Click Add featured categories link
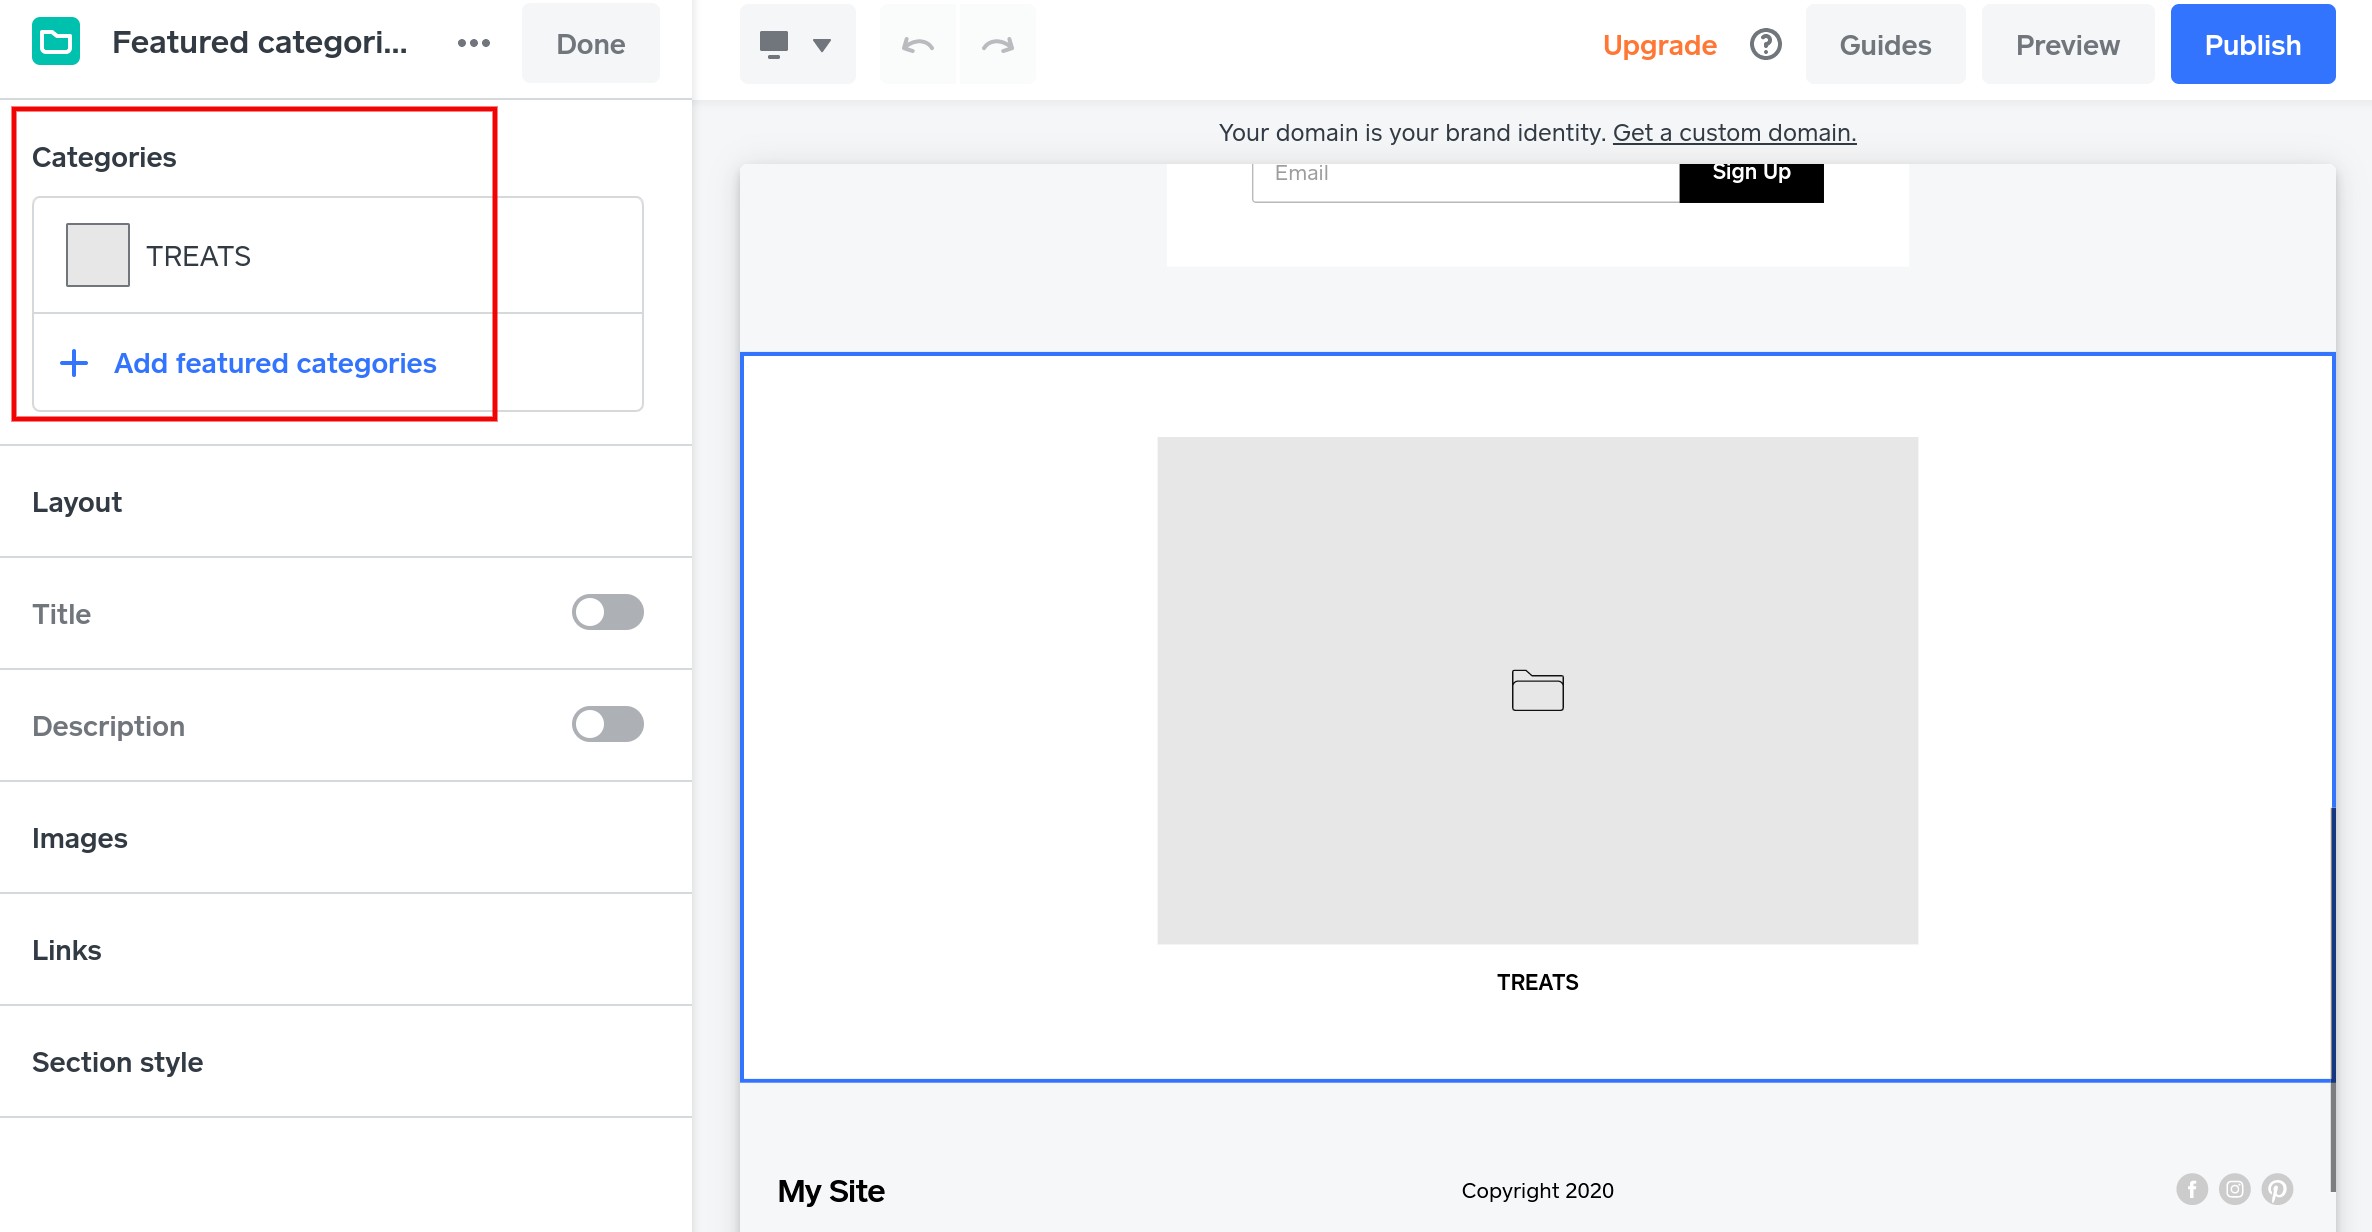Image resolution: width=2372 pixels, height=1232 pixels. click(x=275, y=363)
